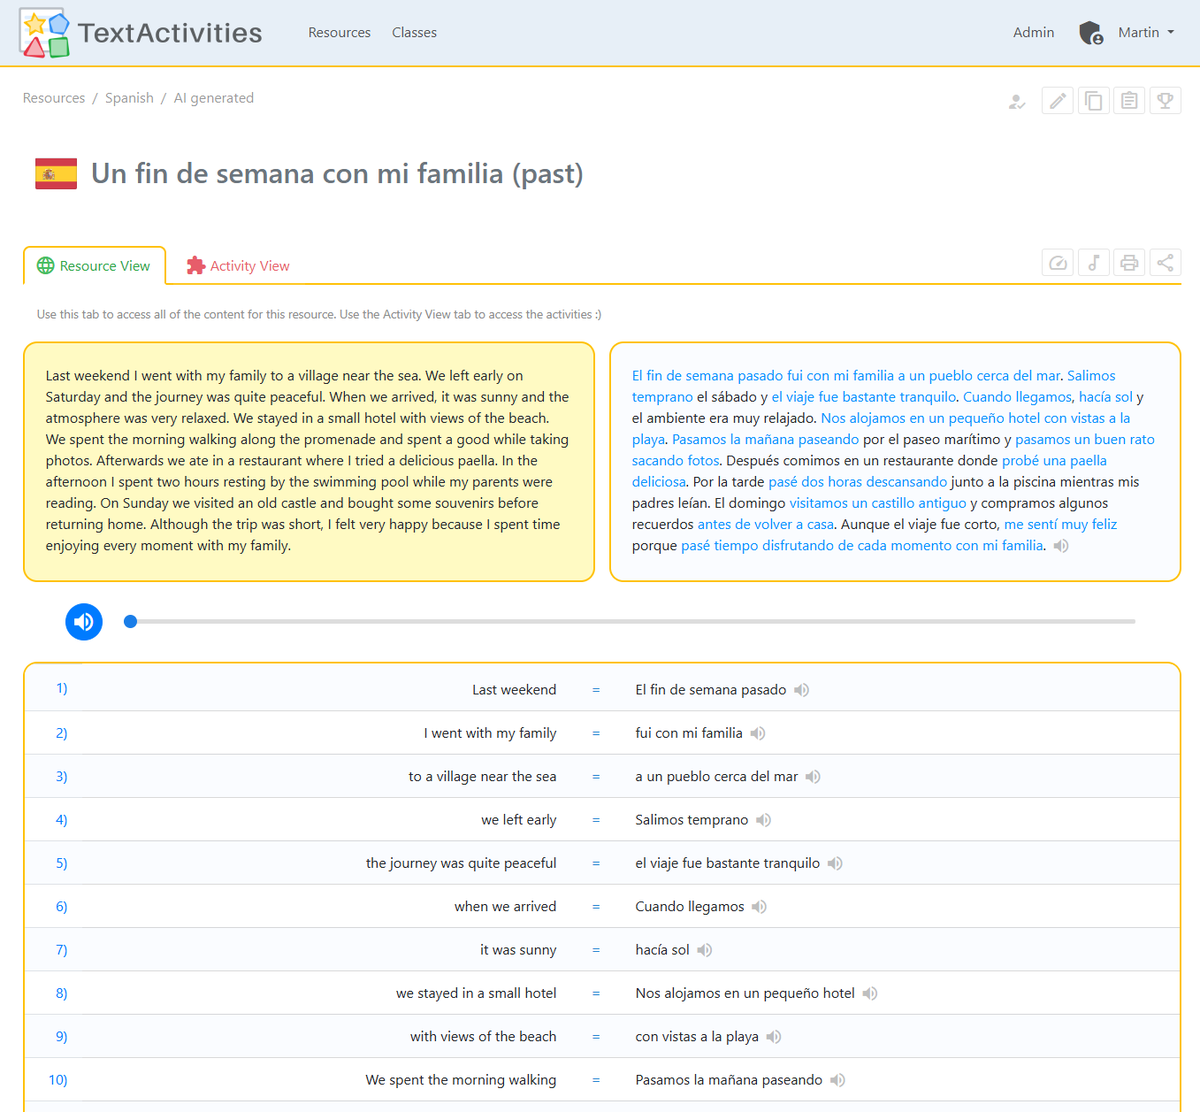
Task: Click phrase 'antes de volver a casa'
Action: (x=765, y=524)
